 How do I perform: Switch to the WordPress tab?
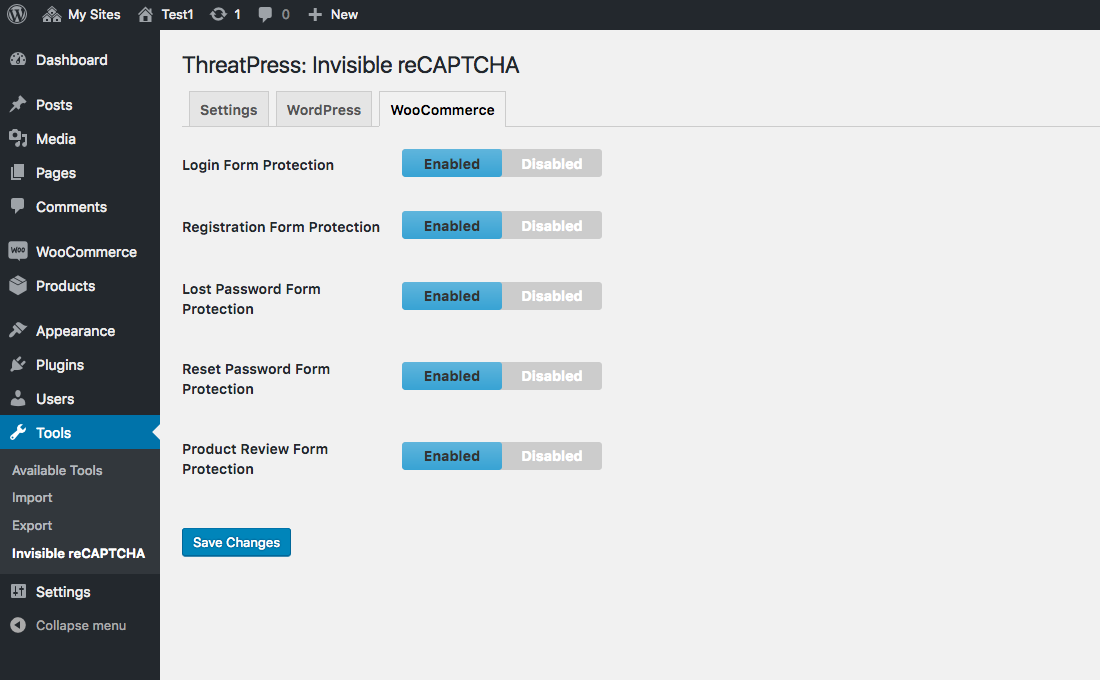pyautogui.click(x=323, y=109)
